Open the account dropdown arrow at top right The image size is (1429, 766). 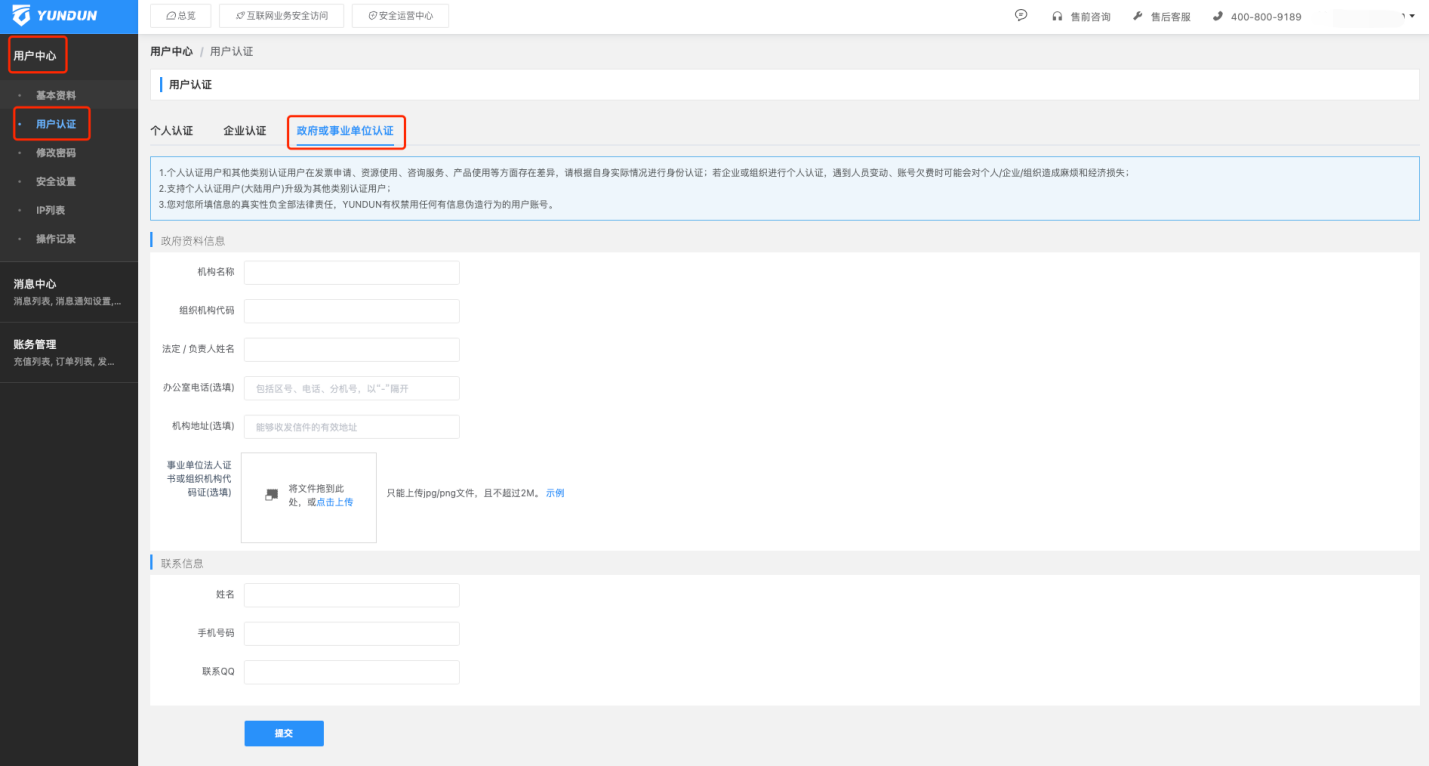click(x=1412, y=16)
